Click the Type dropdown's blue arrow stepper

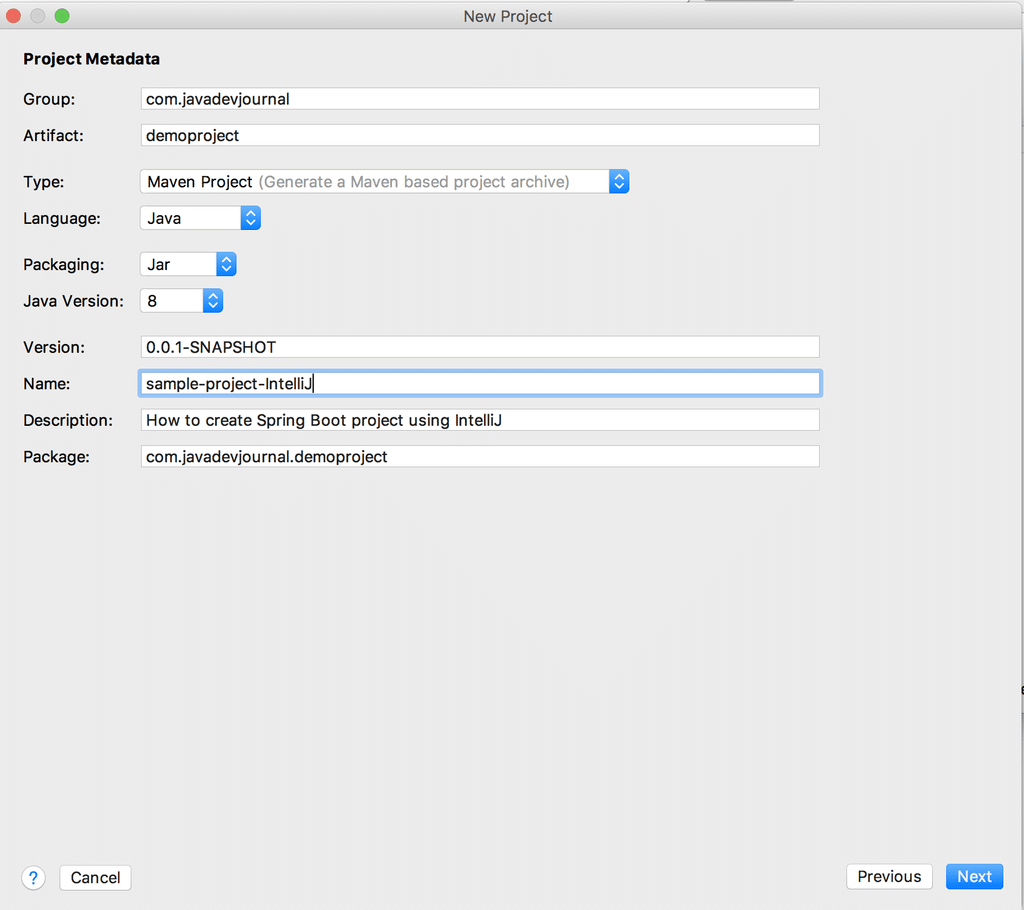coord(619,182)
